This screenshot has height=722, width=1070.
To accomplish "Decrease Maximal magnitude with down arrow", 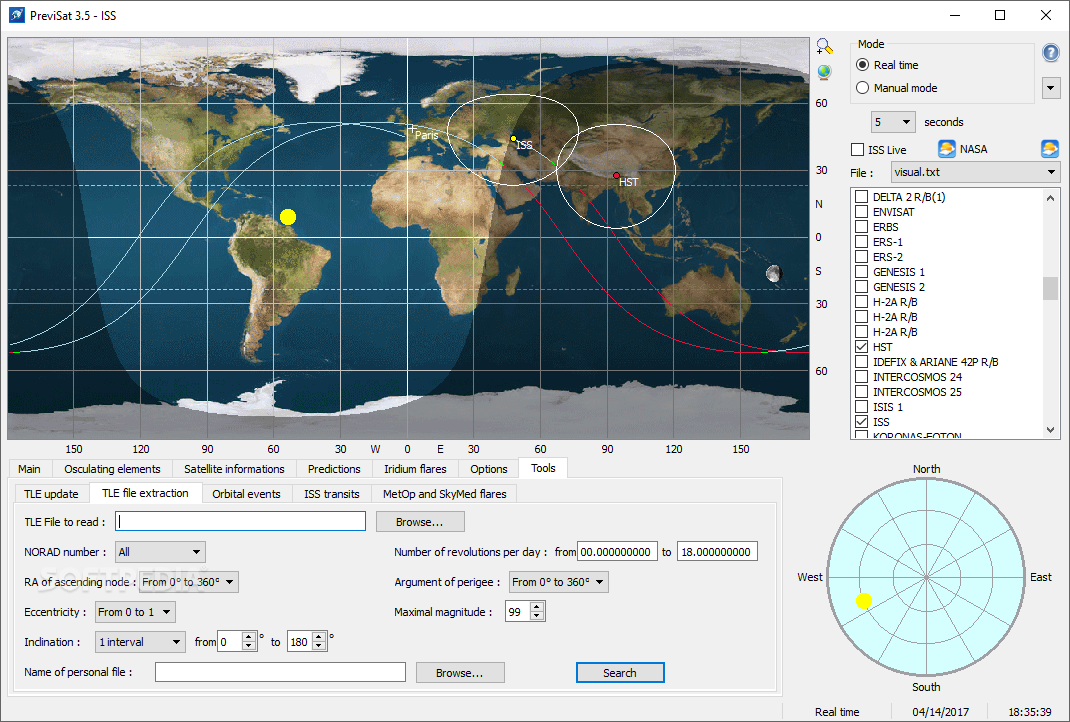I will [537, 616].
